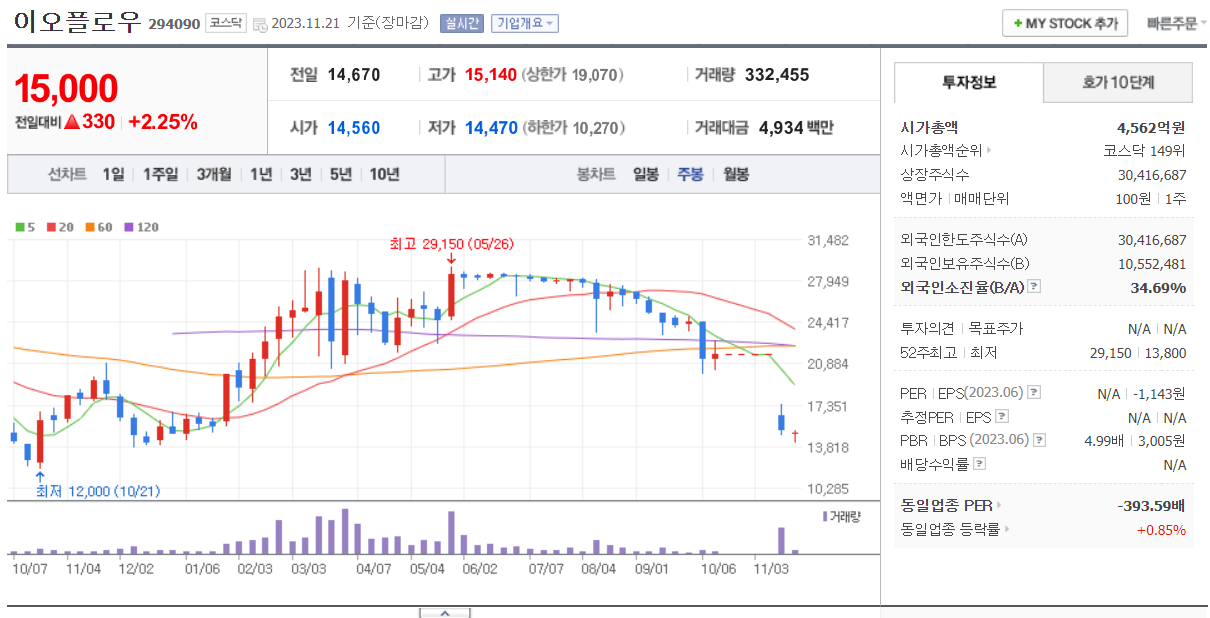Click the purple 거래량 volume legend

(842, 516)
